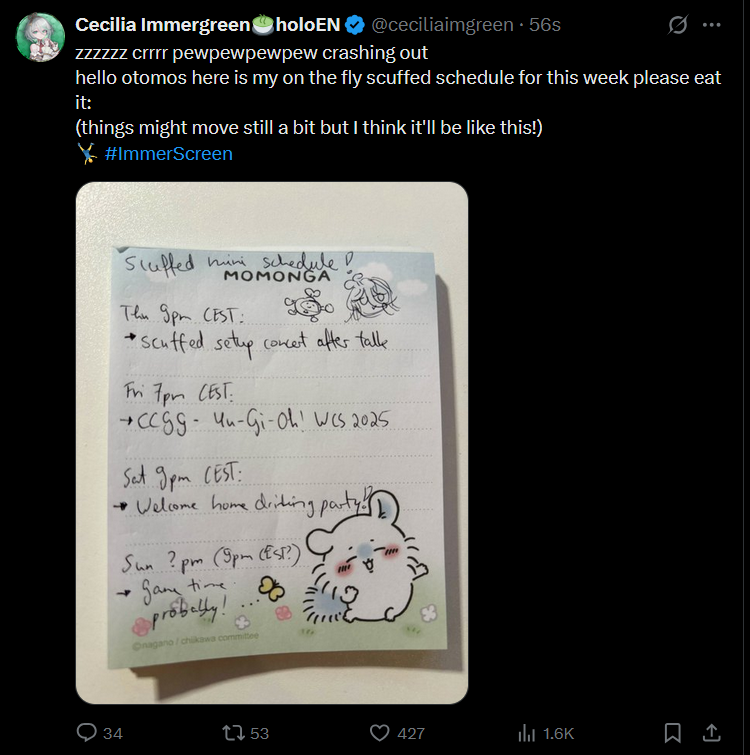750x755 pixels.
Task: Click the Cecilia Immergreen display name
Action: tap(160, 25)
